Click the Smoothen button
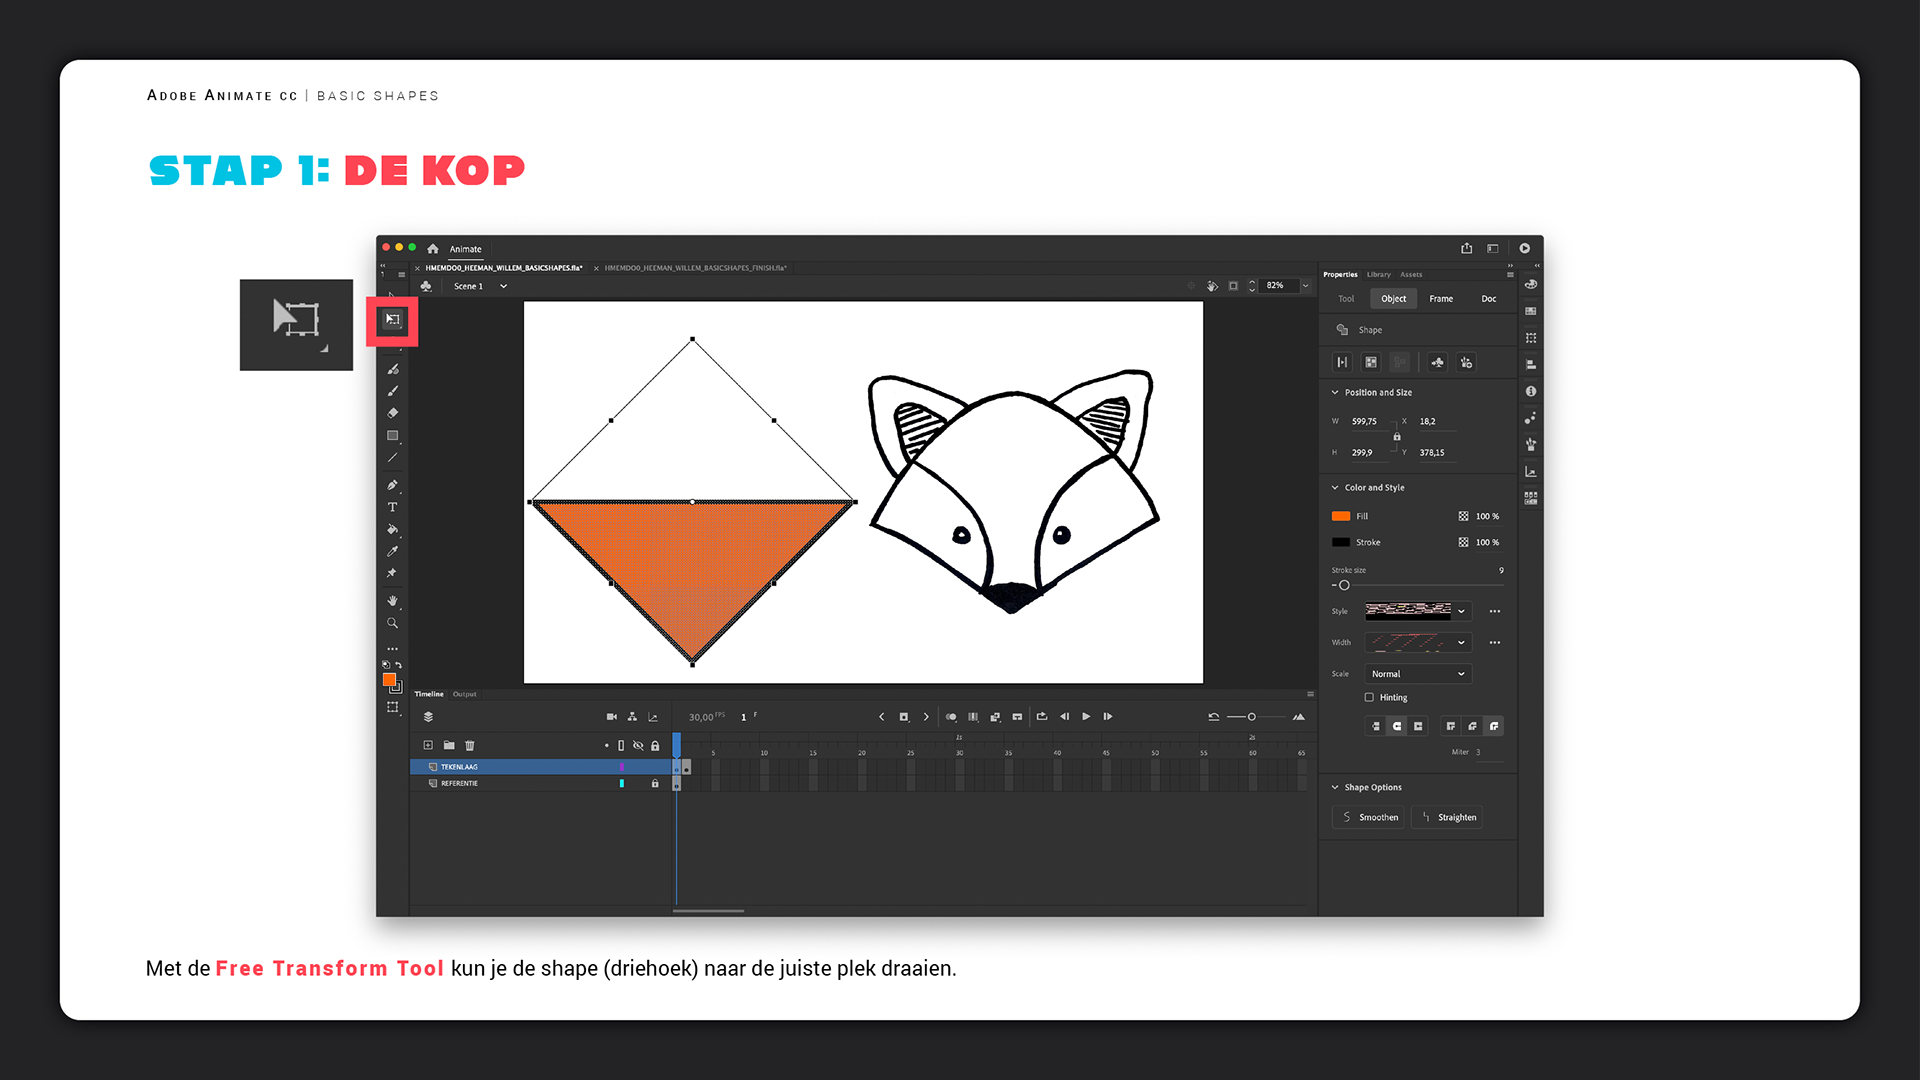1920x1080 pixels. (x=1368, y=817)
